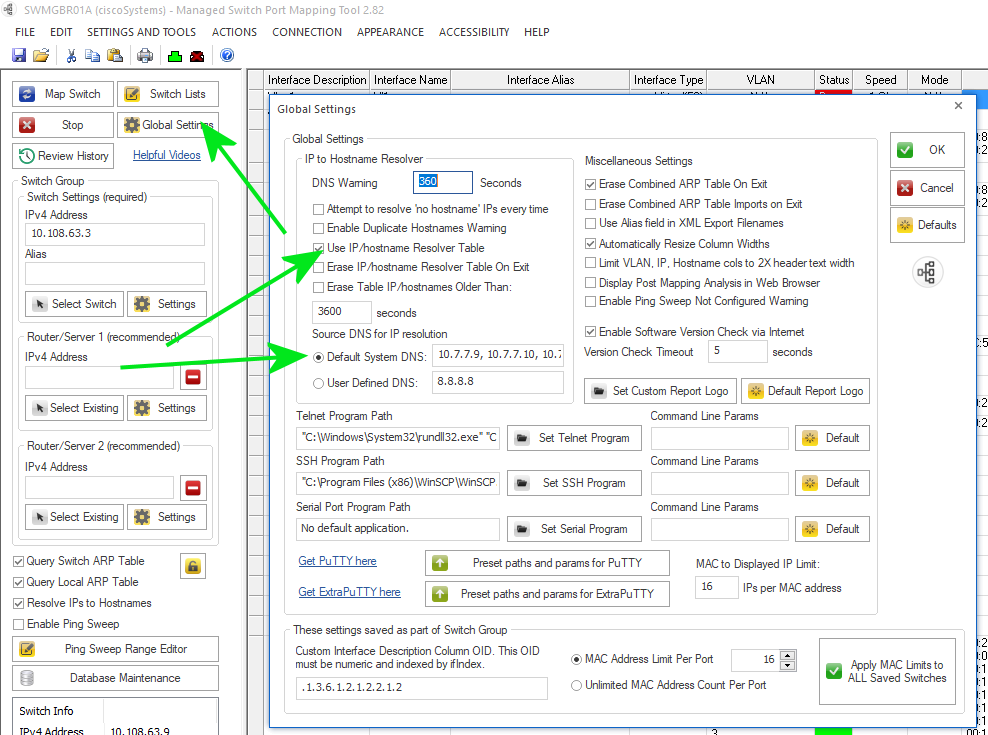
Task: Click the Paste clipboard toolbar icon
Action: (115, 55)
